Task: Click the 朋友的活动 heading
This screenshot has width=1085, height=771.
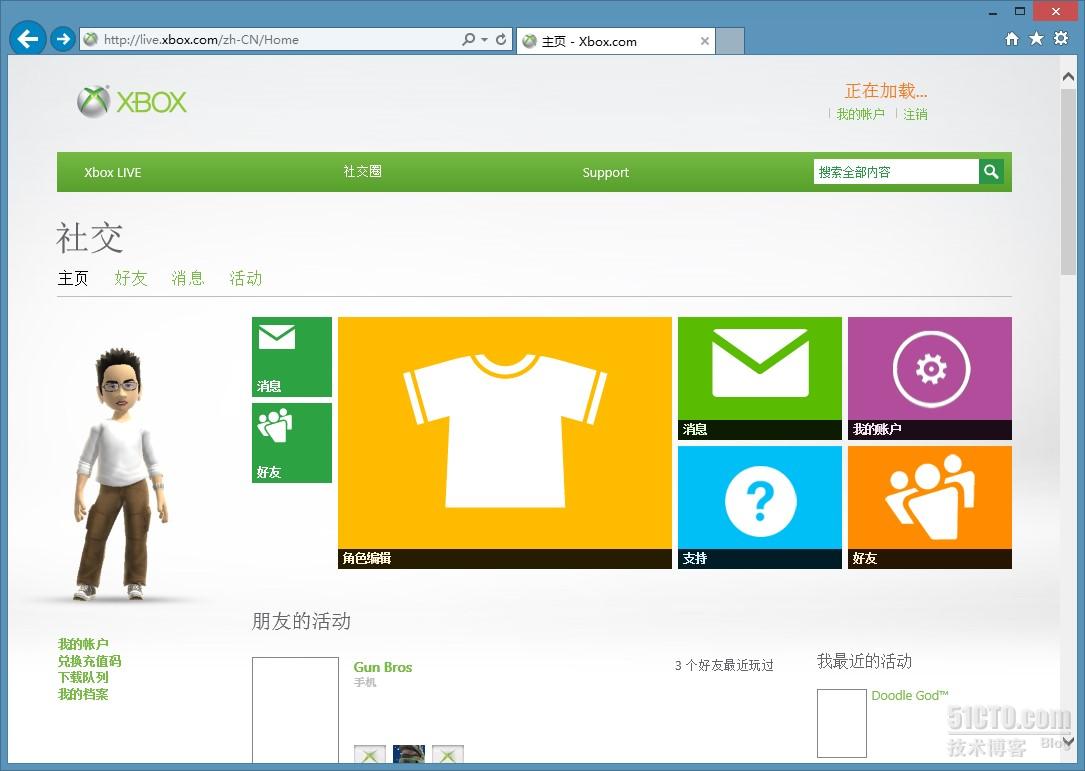Action: [x=301, y=622]
